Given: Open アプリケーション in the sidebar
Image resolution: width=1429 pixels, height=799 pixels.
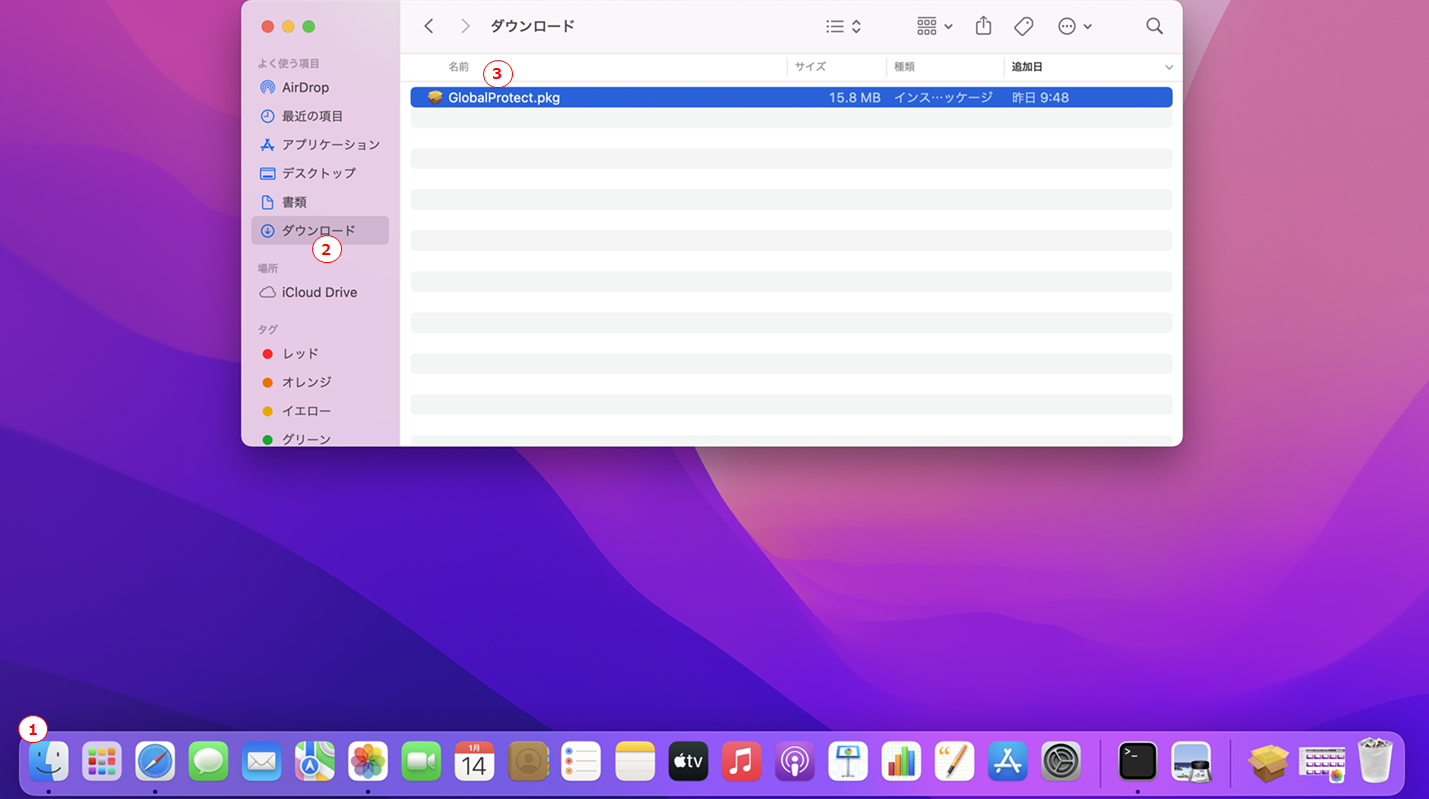Looking at the screenshot, I should (x=330, y=144).
